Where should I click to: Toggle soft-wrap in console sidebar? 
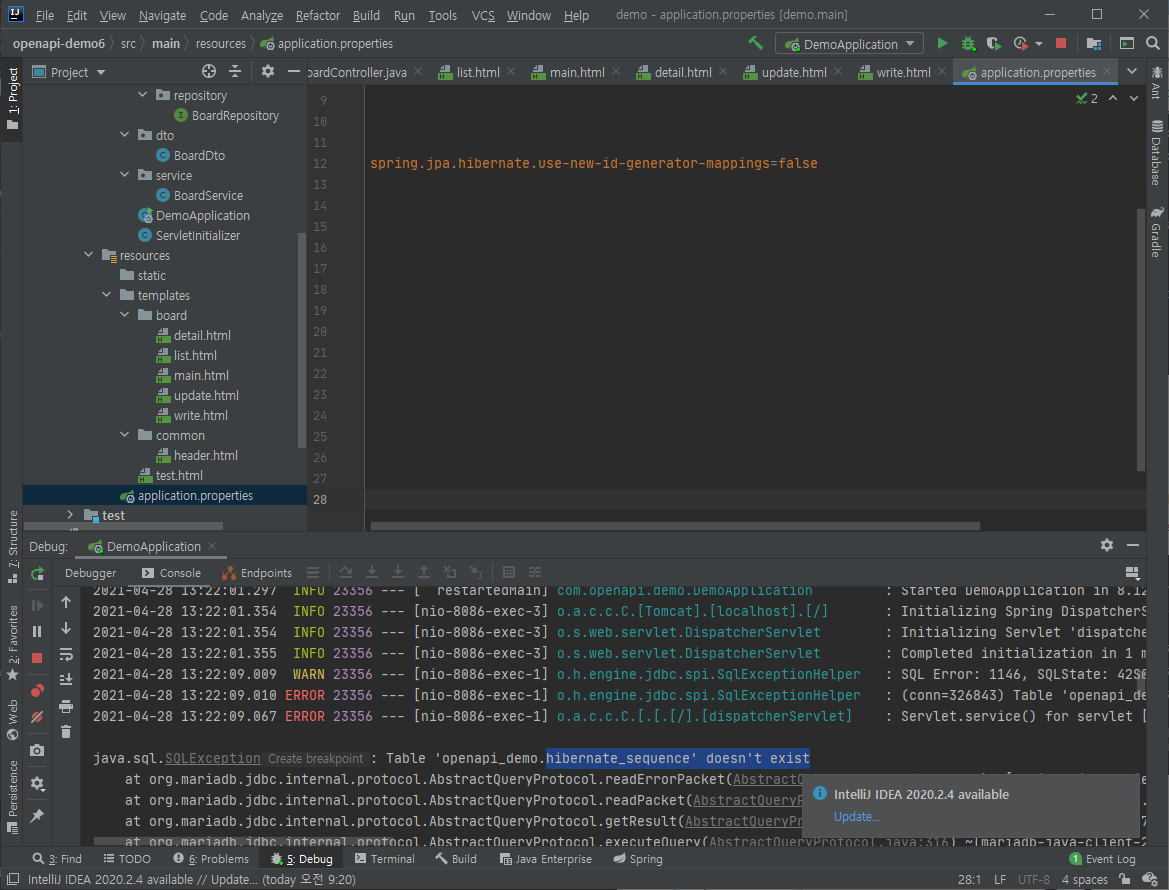66,655
